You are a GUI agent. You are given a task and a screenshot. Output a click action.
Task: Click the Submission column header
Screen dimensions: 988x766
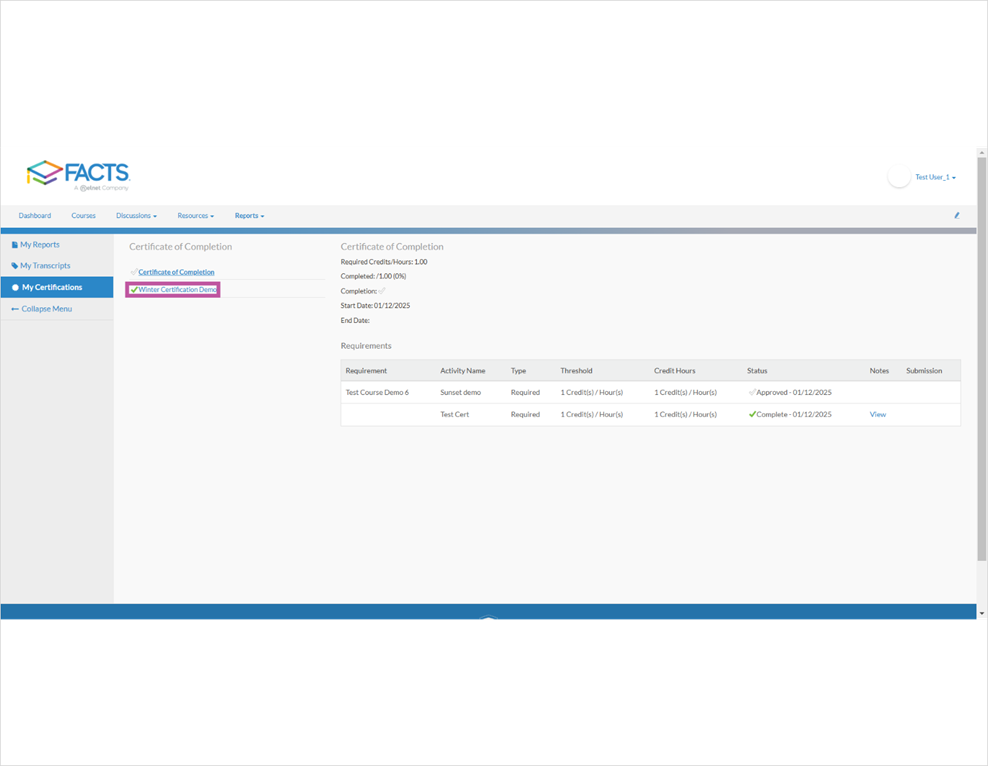click(x=924, y=371)
